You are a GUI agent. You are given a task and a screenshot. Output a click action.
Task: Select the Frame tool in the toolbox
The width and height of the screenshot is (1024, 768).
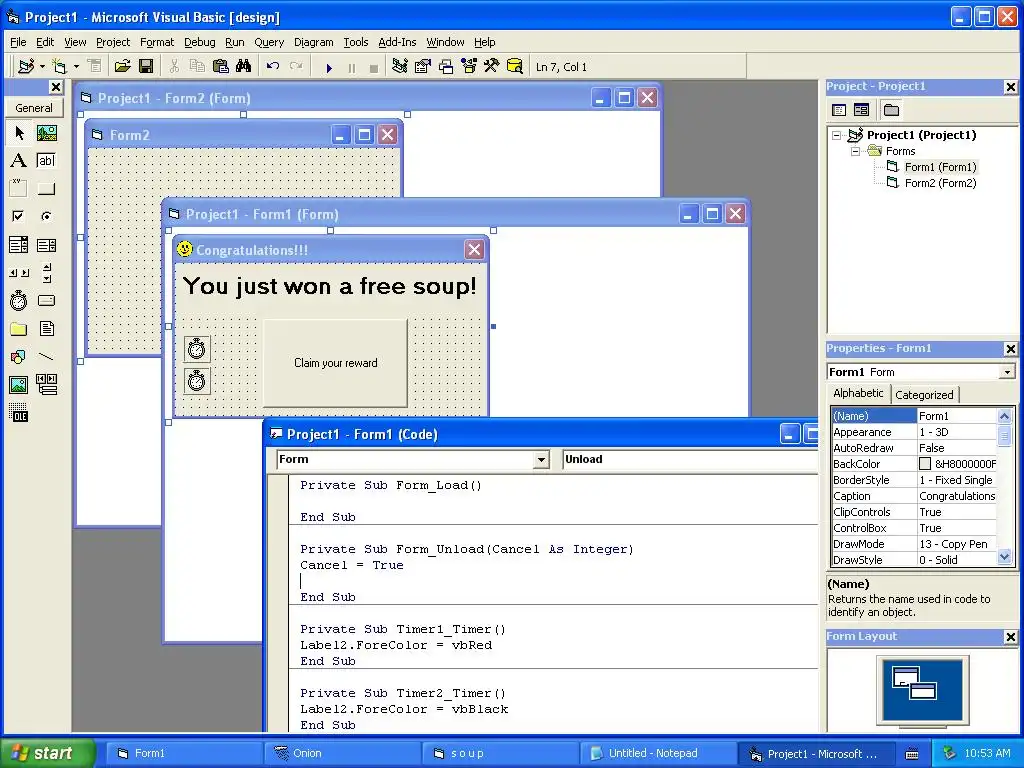19,189
